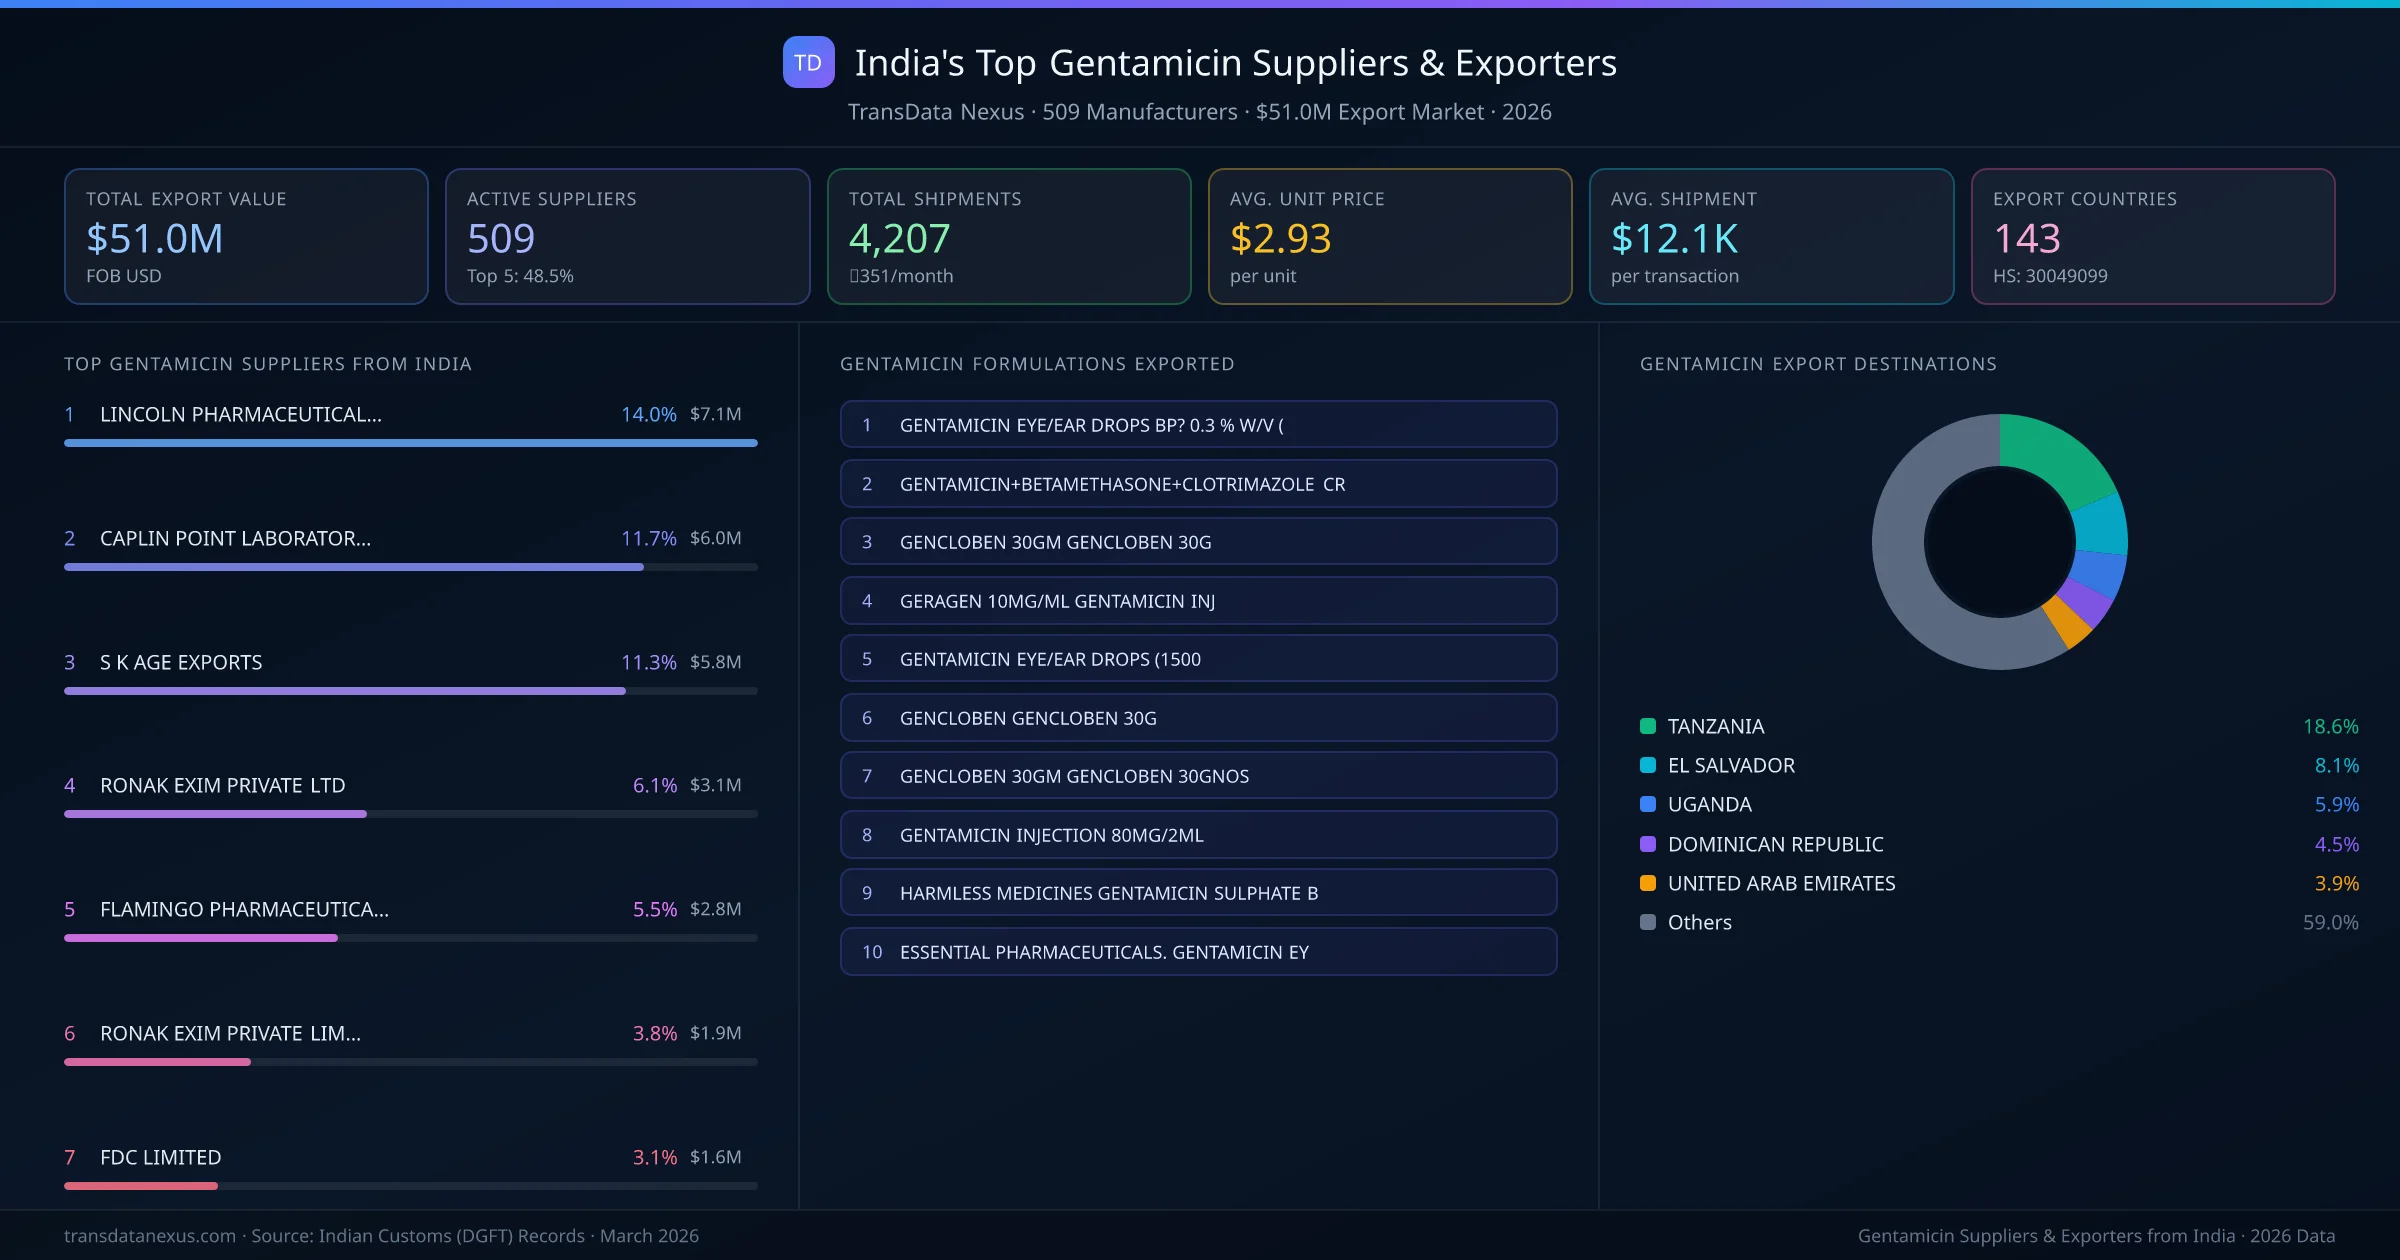Open the Export Countries card showing 143
This screenshot has height=1260, width=2400.
[x=2154, y=236]
